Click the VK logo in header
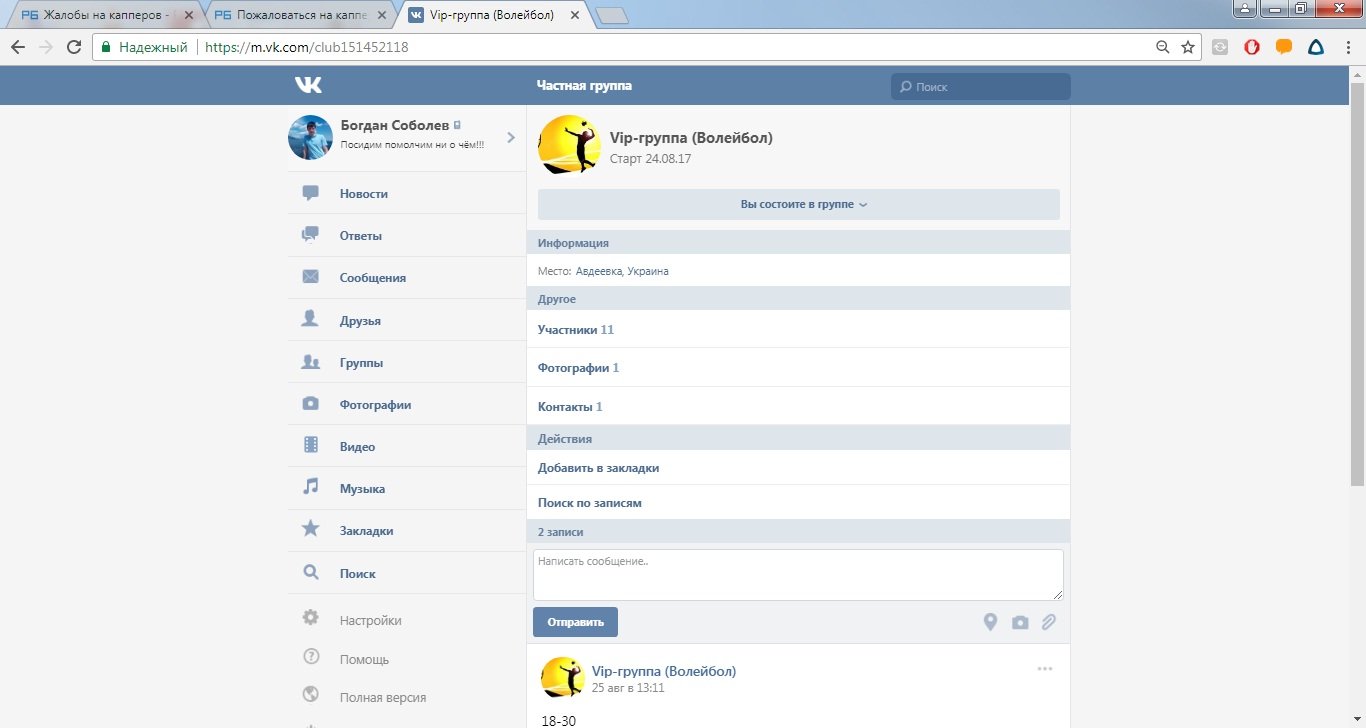 (x=308, y=86)
